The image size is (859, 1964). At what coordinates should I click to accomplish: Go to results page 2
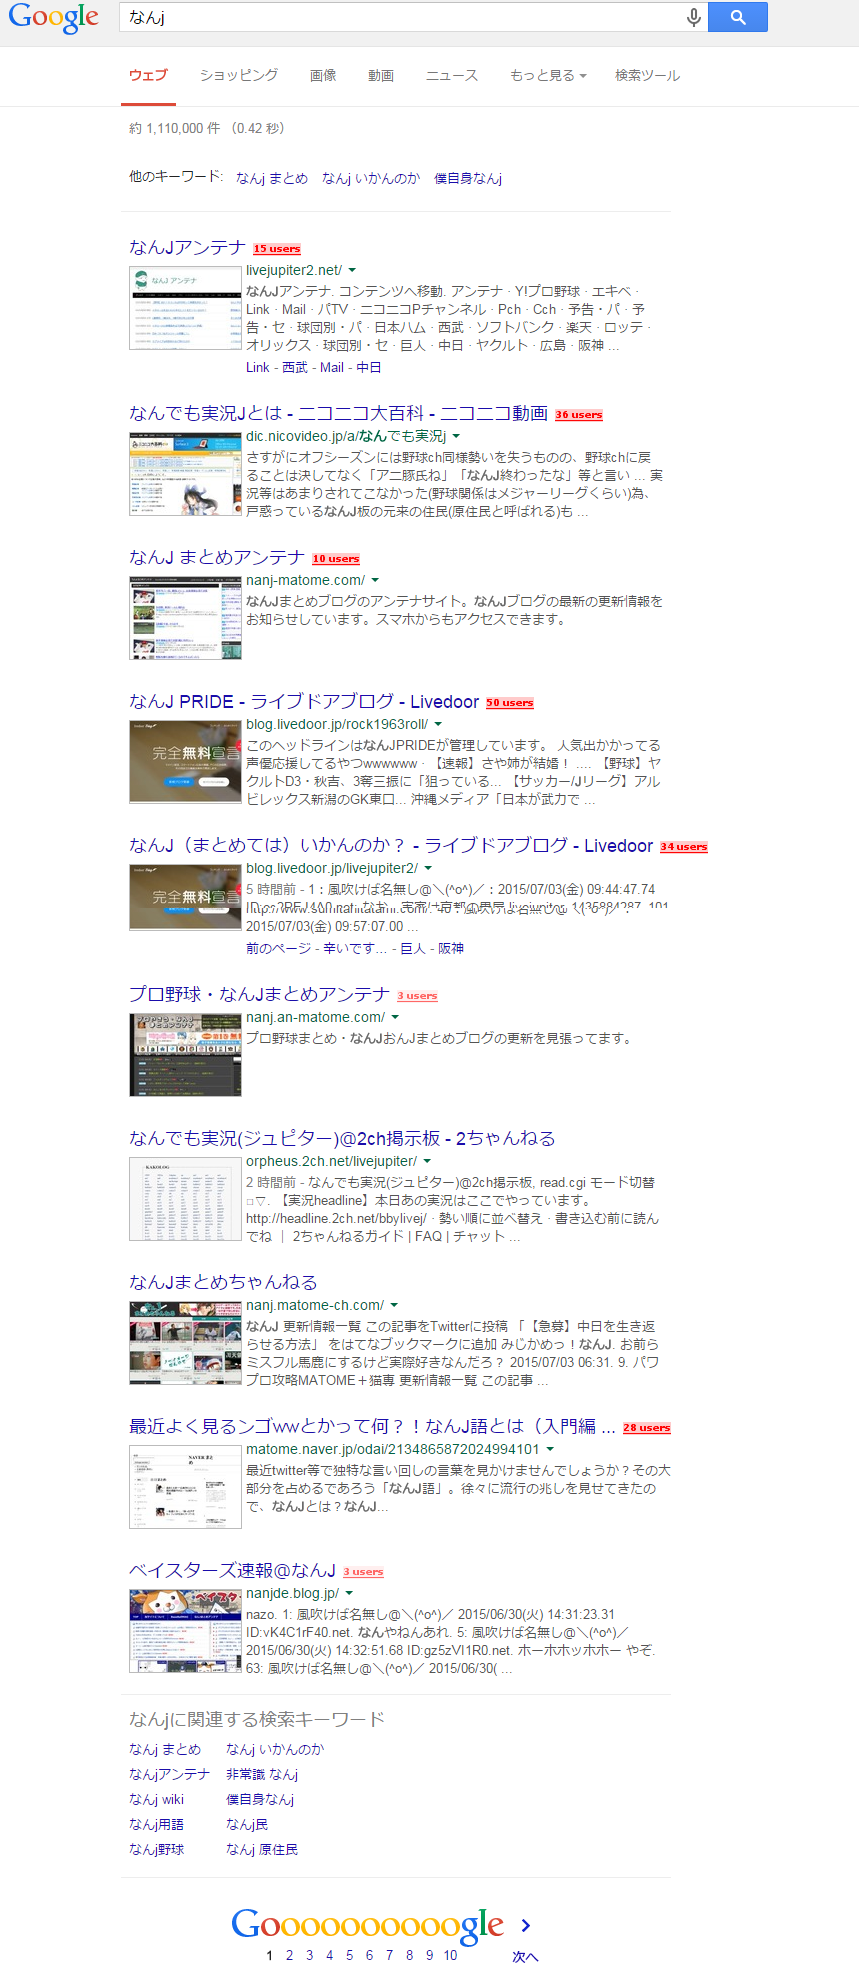point(289,1955)
